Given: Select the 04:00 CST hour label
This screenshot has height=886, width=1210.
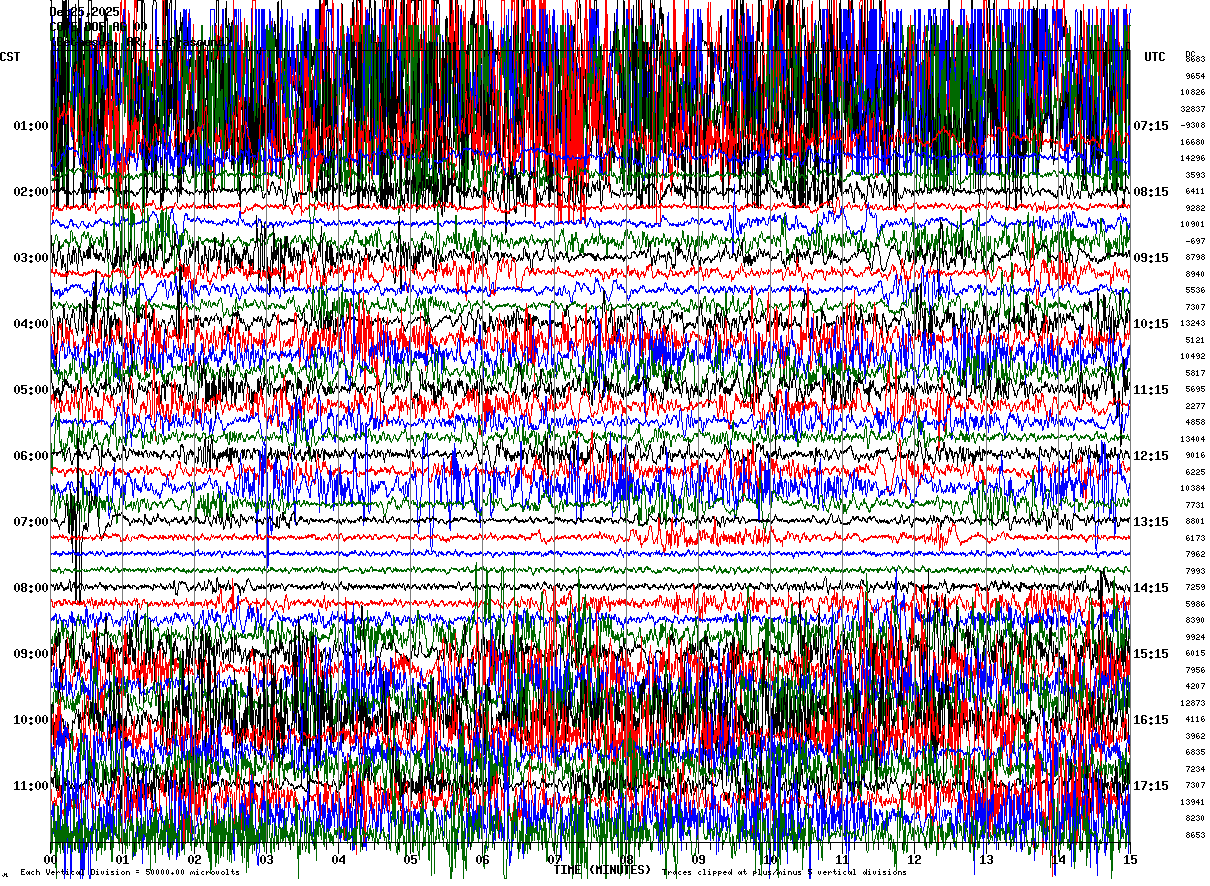Looking at the screenshot, I should tap(31, 324).
